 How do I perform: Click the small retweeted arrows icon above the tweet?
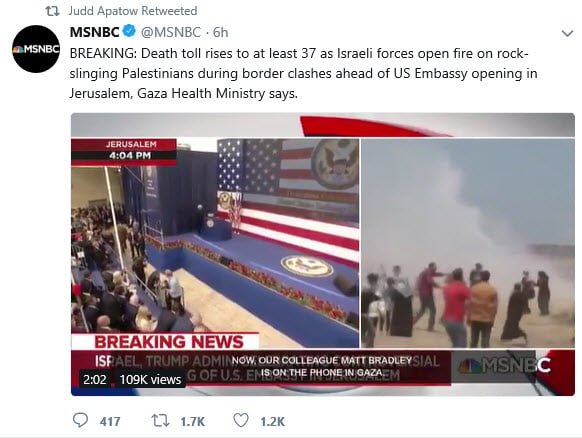coord(52,11)
